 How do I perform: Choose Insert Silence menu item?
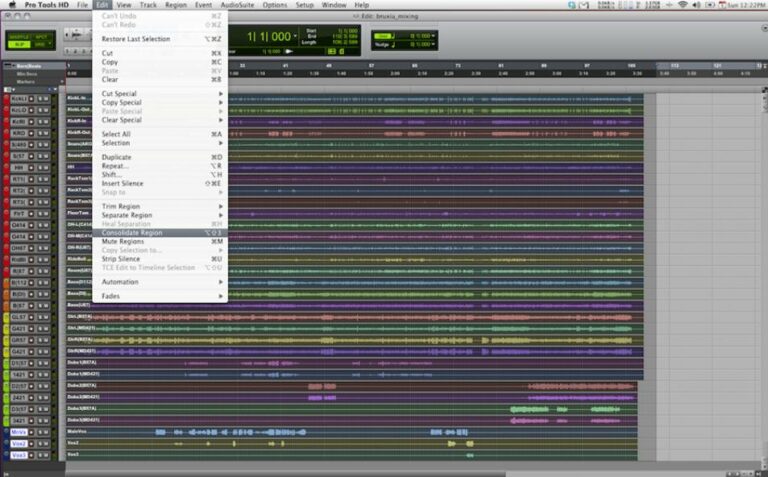162,184
